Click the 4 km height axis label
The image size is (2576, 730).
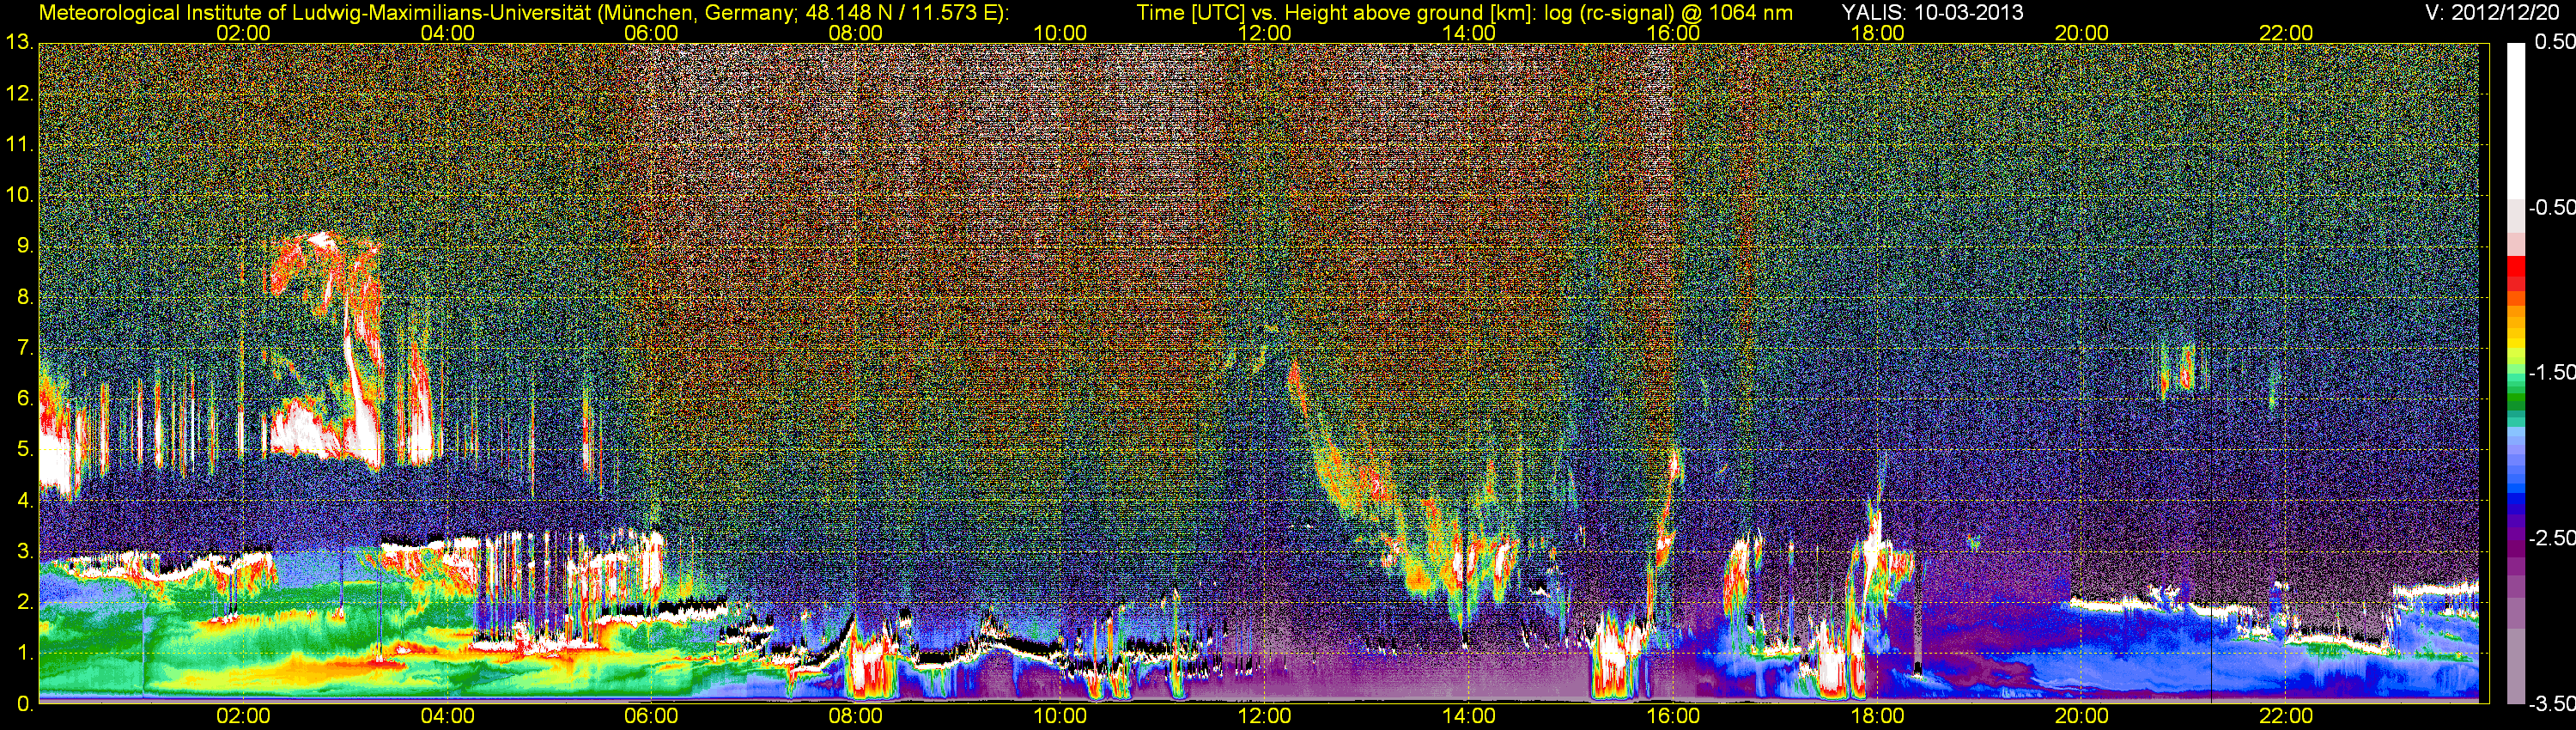[24, 501]
